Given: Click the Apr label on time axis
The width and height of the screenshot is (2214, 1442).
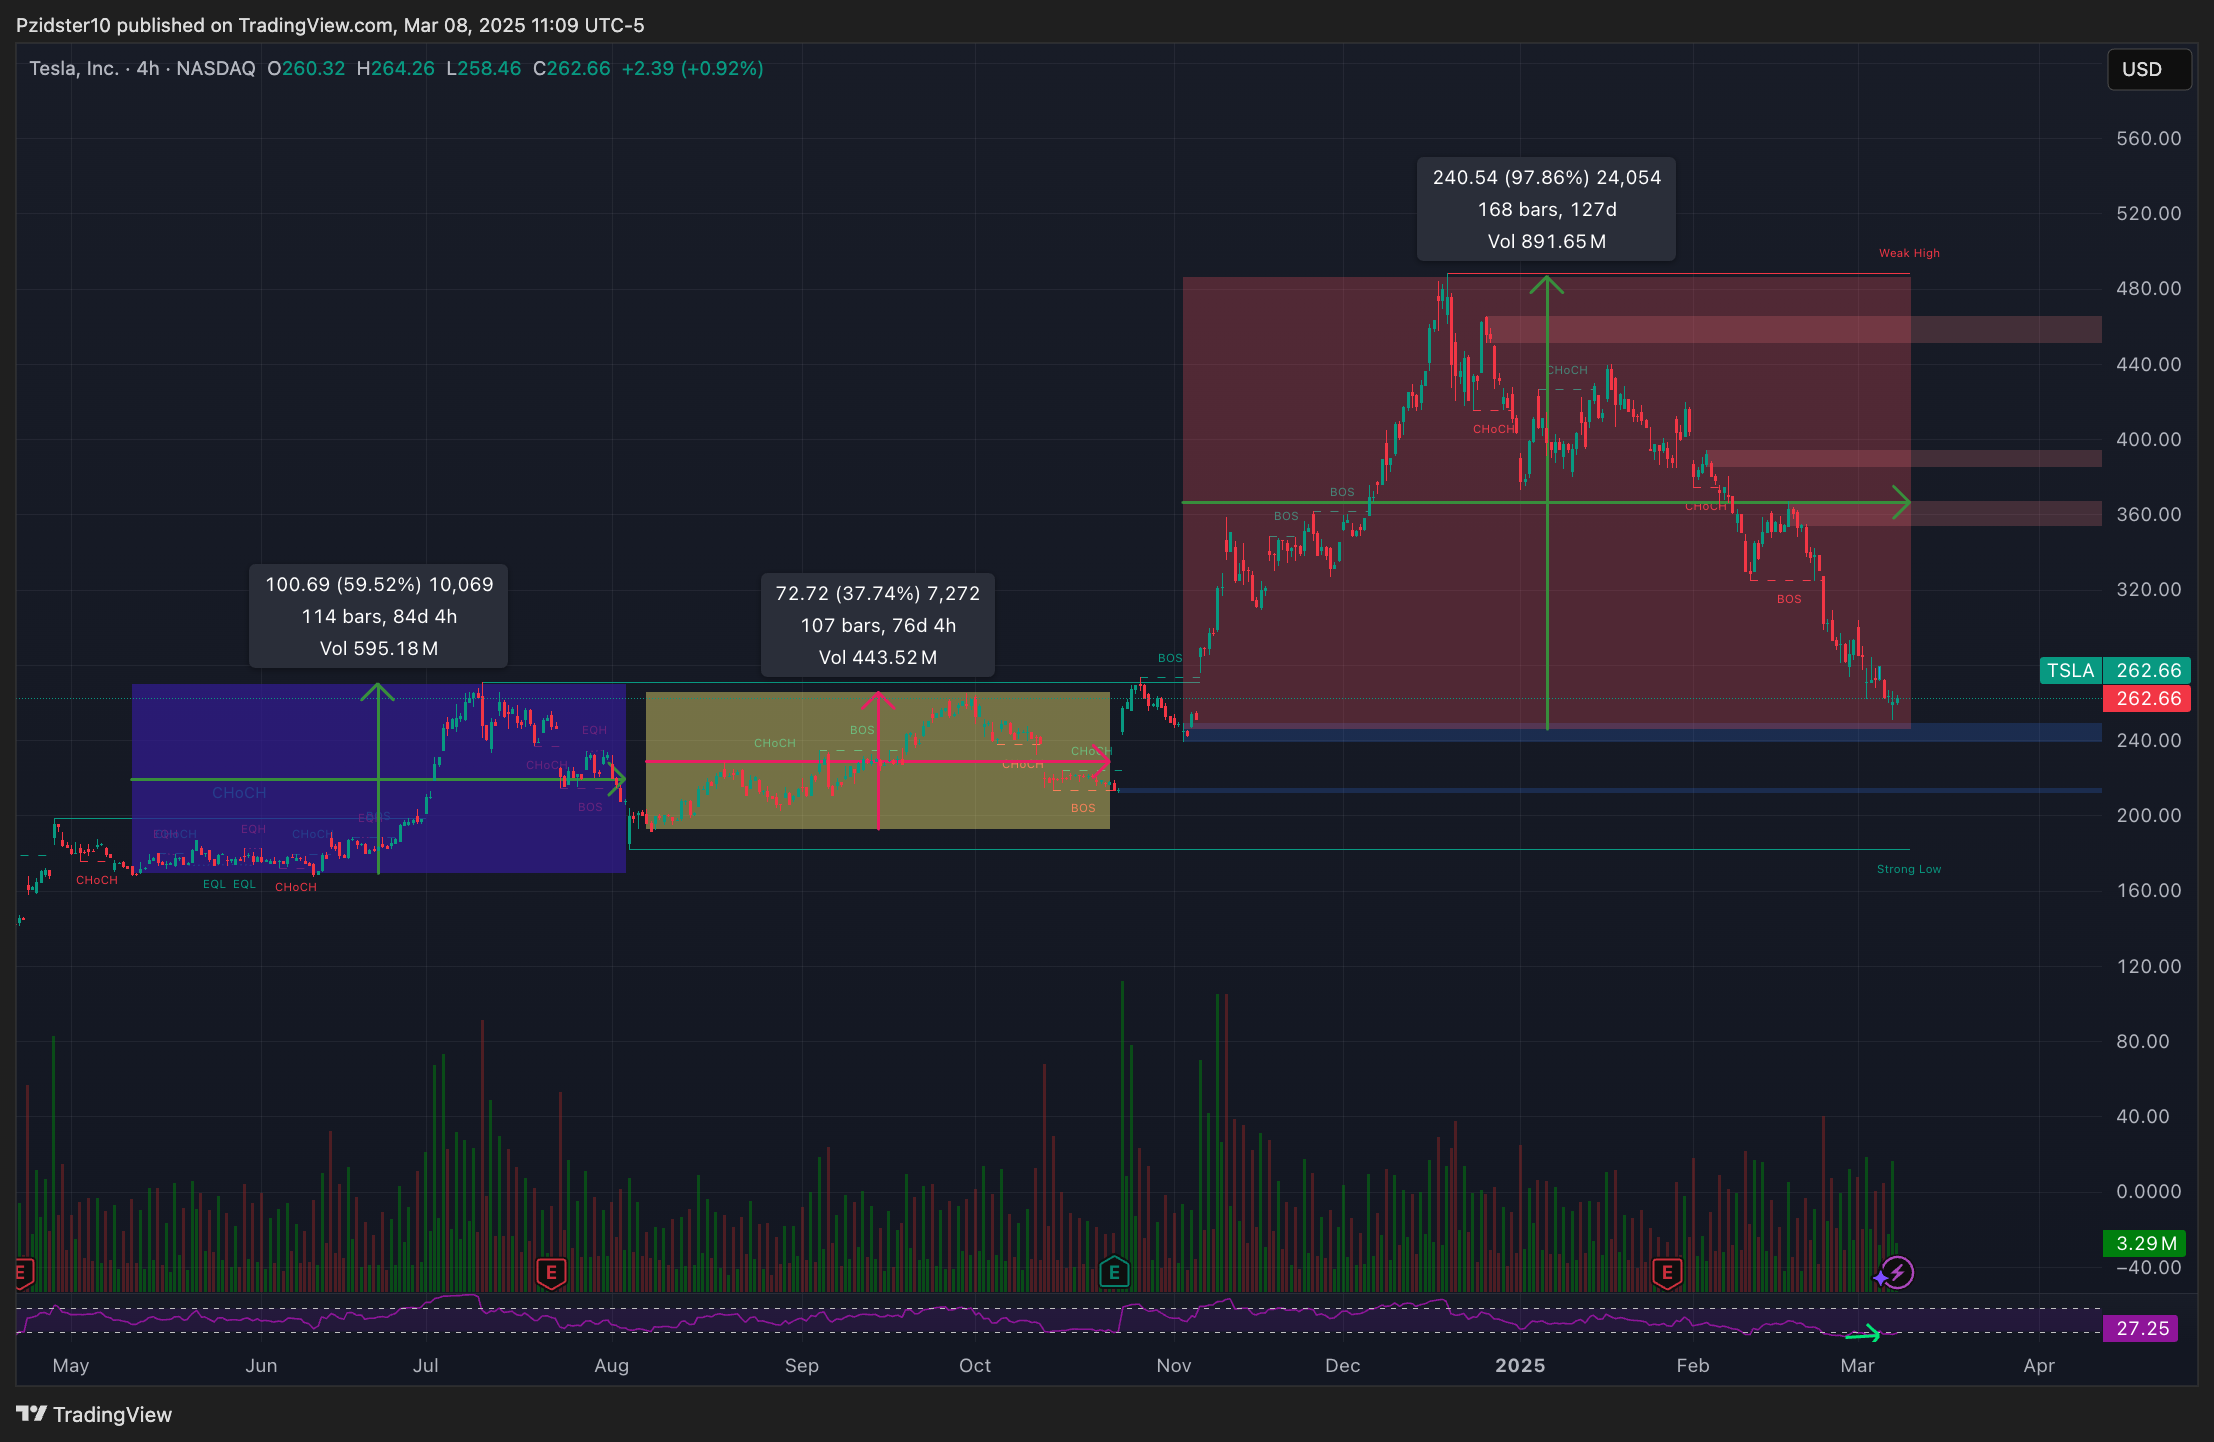Looking at the screenshot, I should click(x=2039, y=1365).
